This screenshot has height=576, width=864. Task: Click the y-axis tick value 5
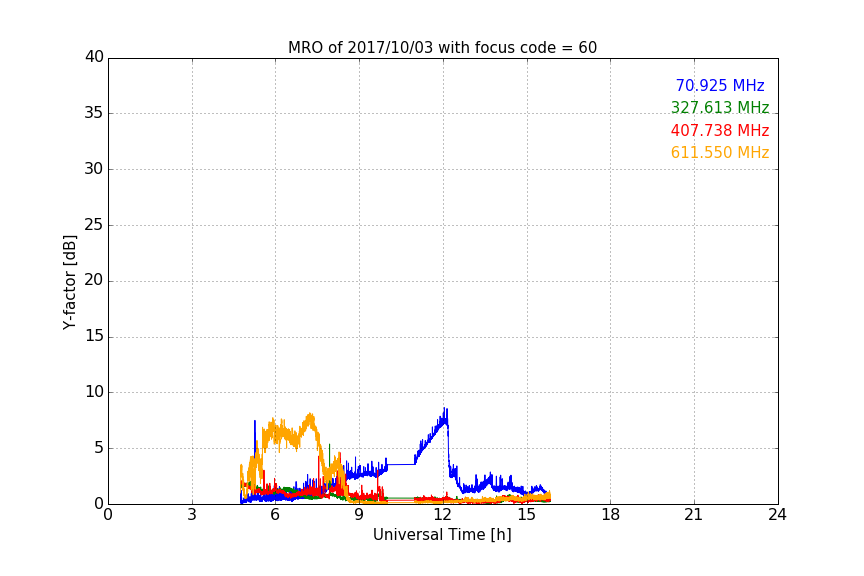click(x=99, y=448)
